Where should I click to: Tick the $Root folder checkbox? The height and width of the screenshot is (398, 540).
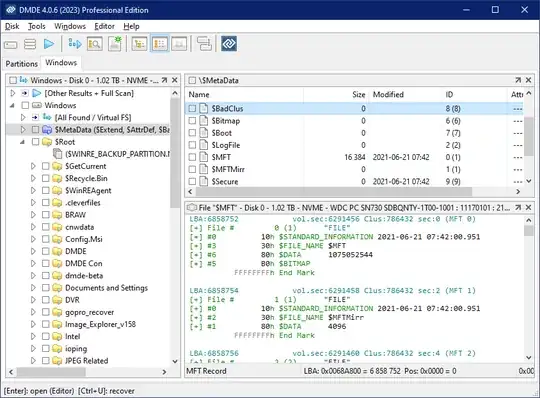[x=35, y=142]
